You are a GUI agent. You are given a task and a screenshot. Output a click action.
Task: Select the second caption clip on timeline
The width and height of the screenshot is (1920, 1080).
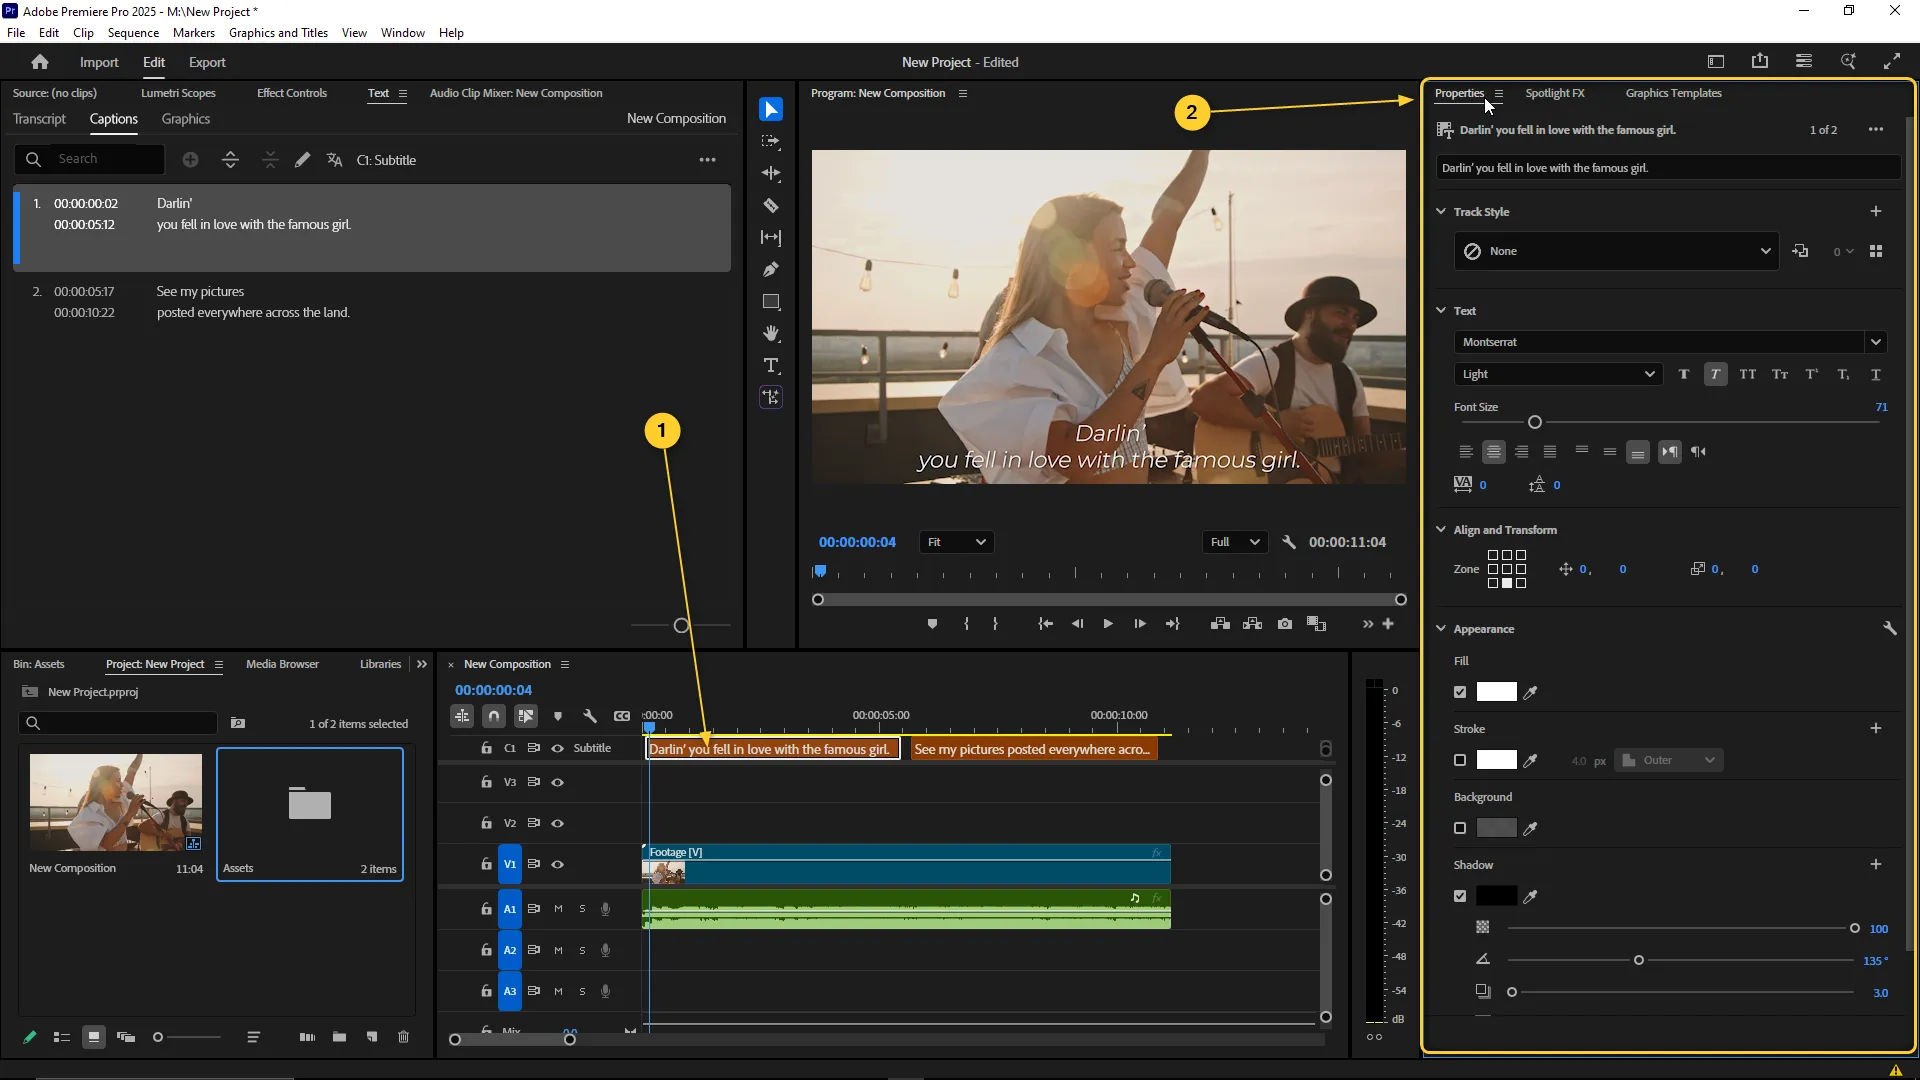(1033, 750)
